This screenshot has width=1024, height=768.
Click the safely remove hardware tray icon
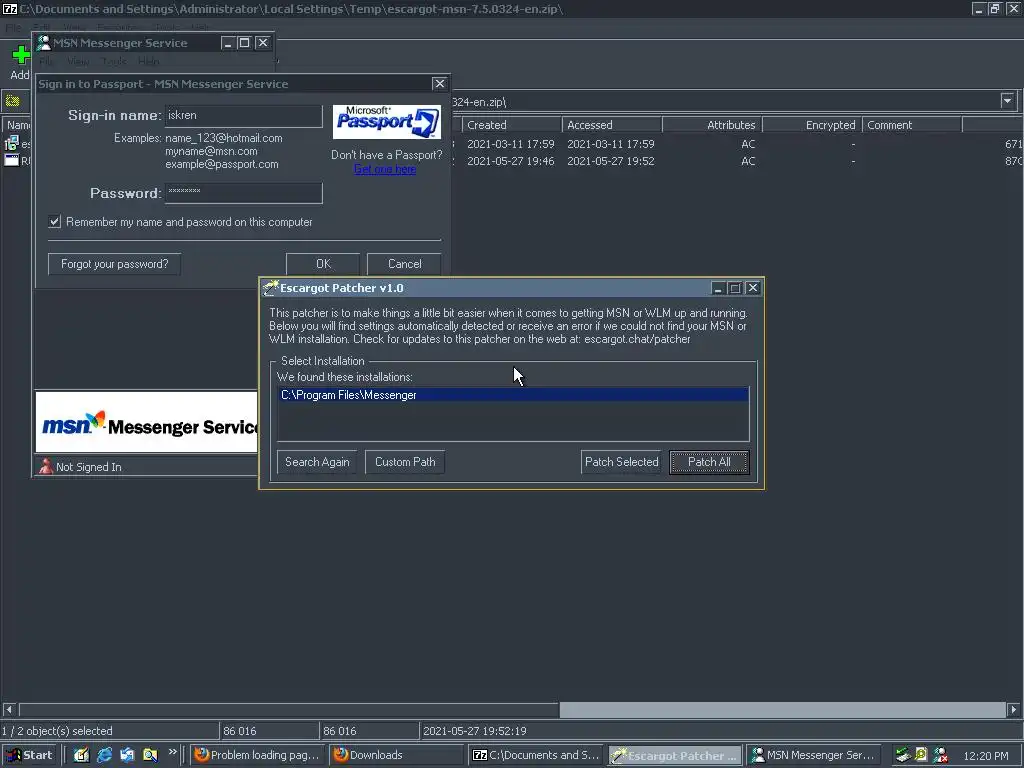(x=903, y=755)
